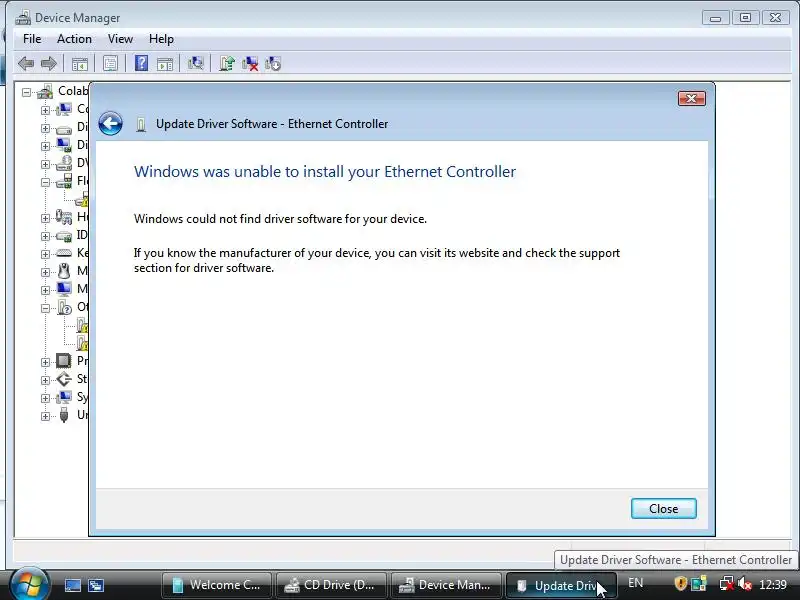
Task: Collapse the Fl... floppy controllers node
Action: 45,182
